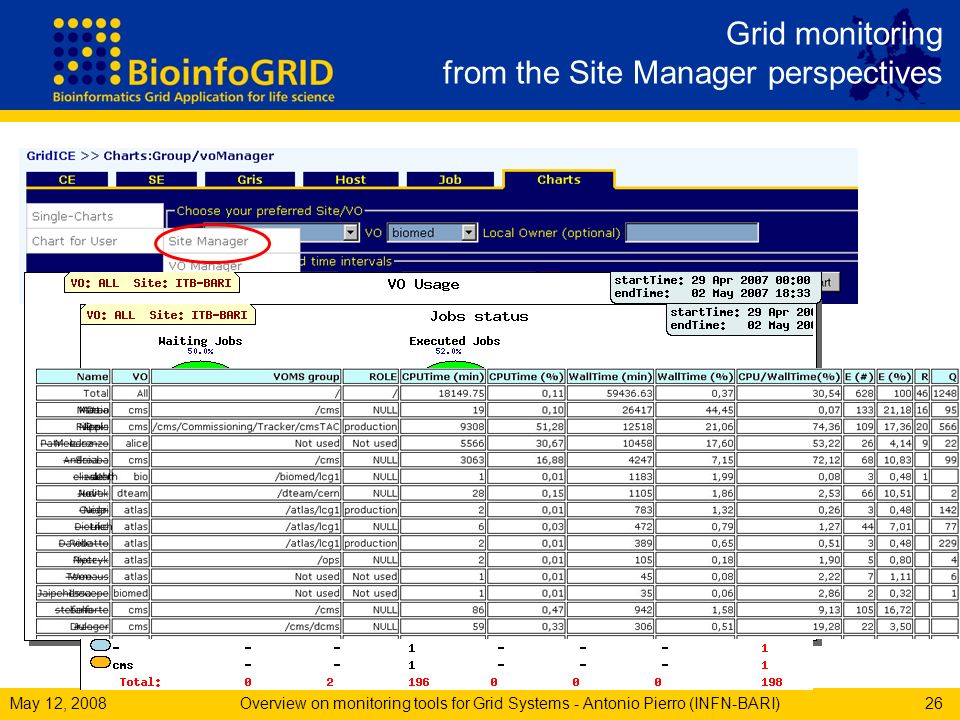960x720 pixels.
Task: Click the /cms/Commissioning/Tracker/cmsTAC group cell
Action: pyautogui.click(x=246, y=427)
